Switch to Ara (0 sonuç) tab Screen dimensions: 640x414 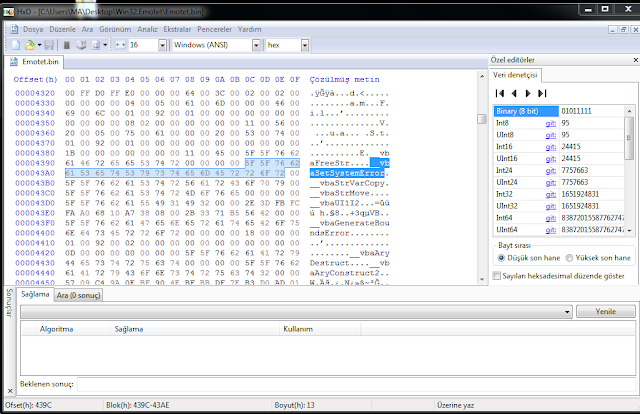point(78,295)
